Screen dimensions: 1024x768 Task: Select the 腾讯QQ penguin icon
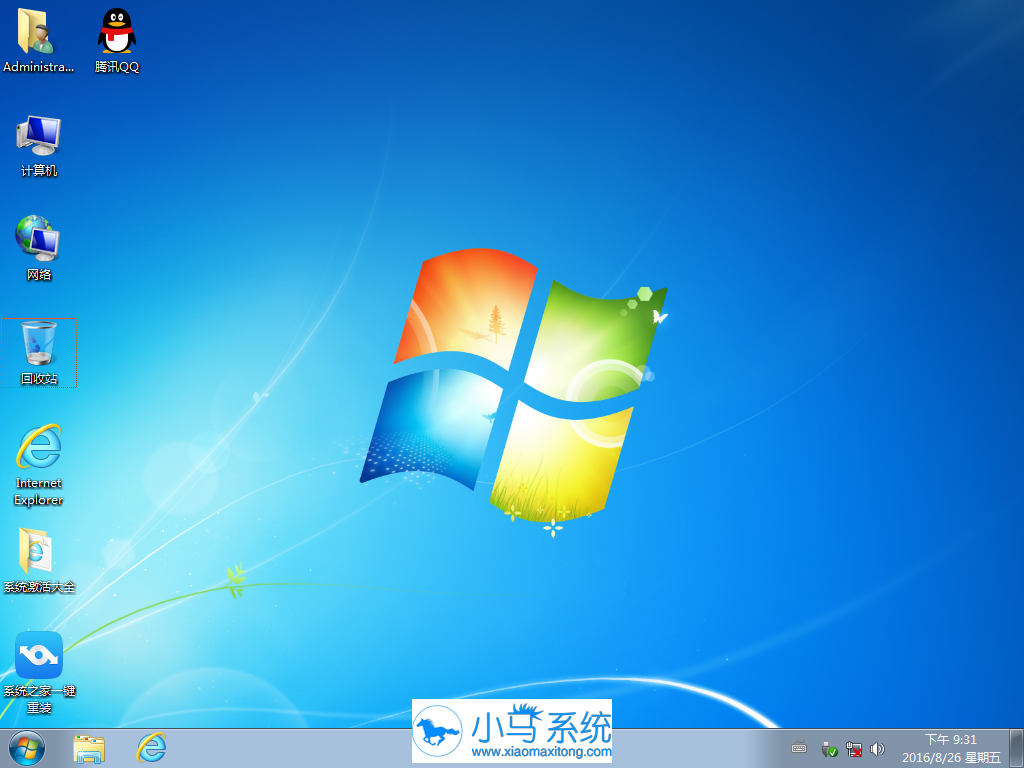point(117,39)
